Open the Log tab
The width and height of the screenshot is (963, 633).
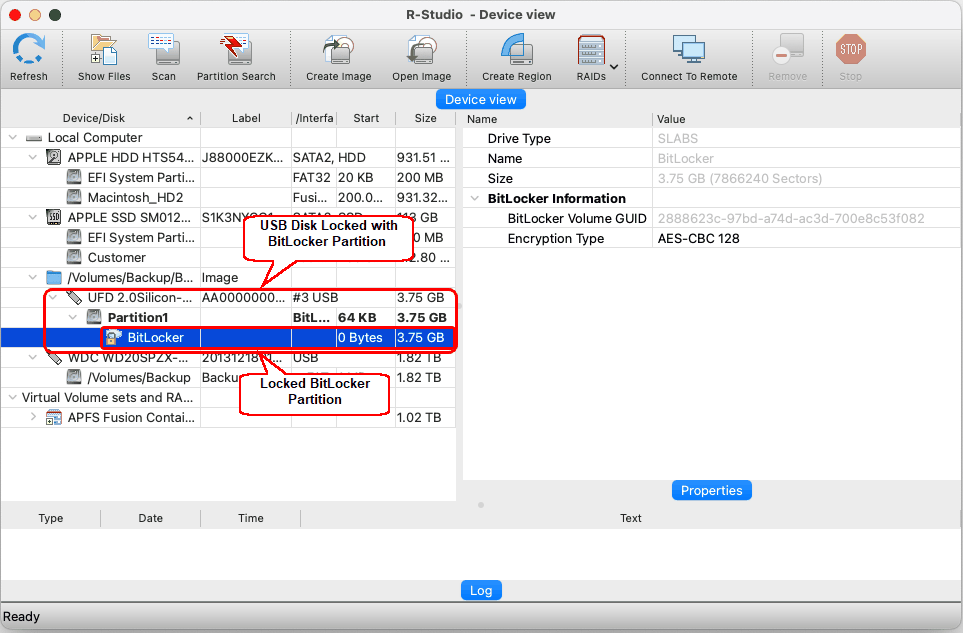coord(481,591)
